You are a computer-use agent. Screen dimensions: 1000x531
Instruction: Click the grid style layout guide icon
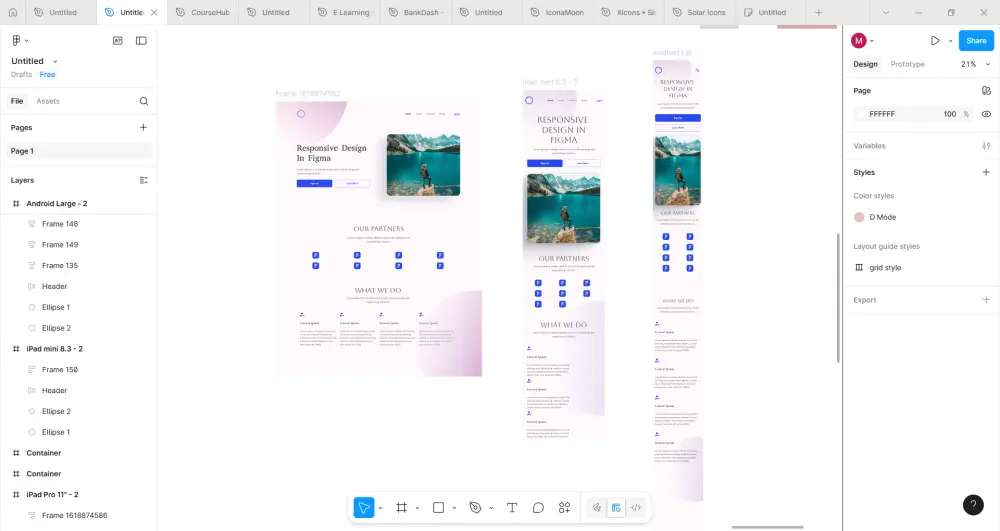(859, 268)
